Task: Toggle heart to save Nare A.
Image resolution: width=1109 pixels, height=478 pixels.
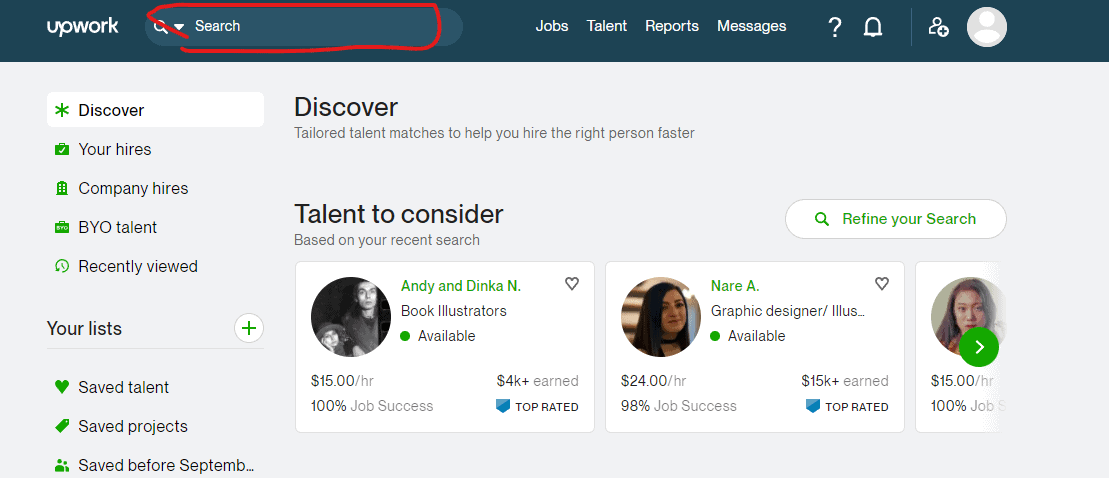Action: coord(882,284)
